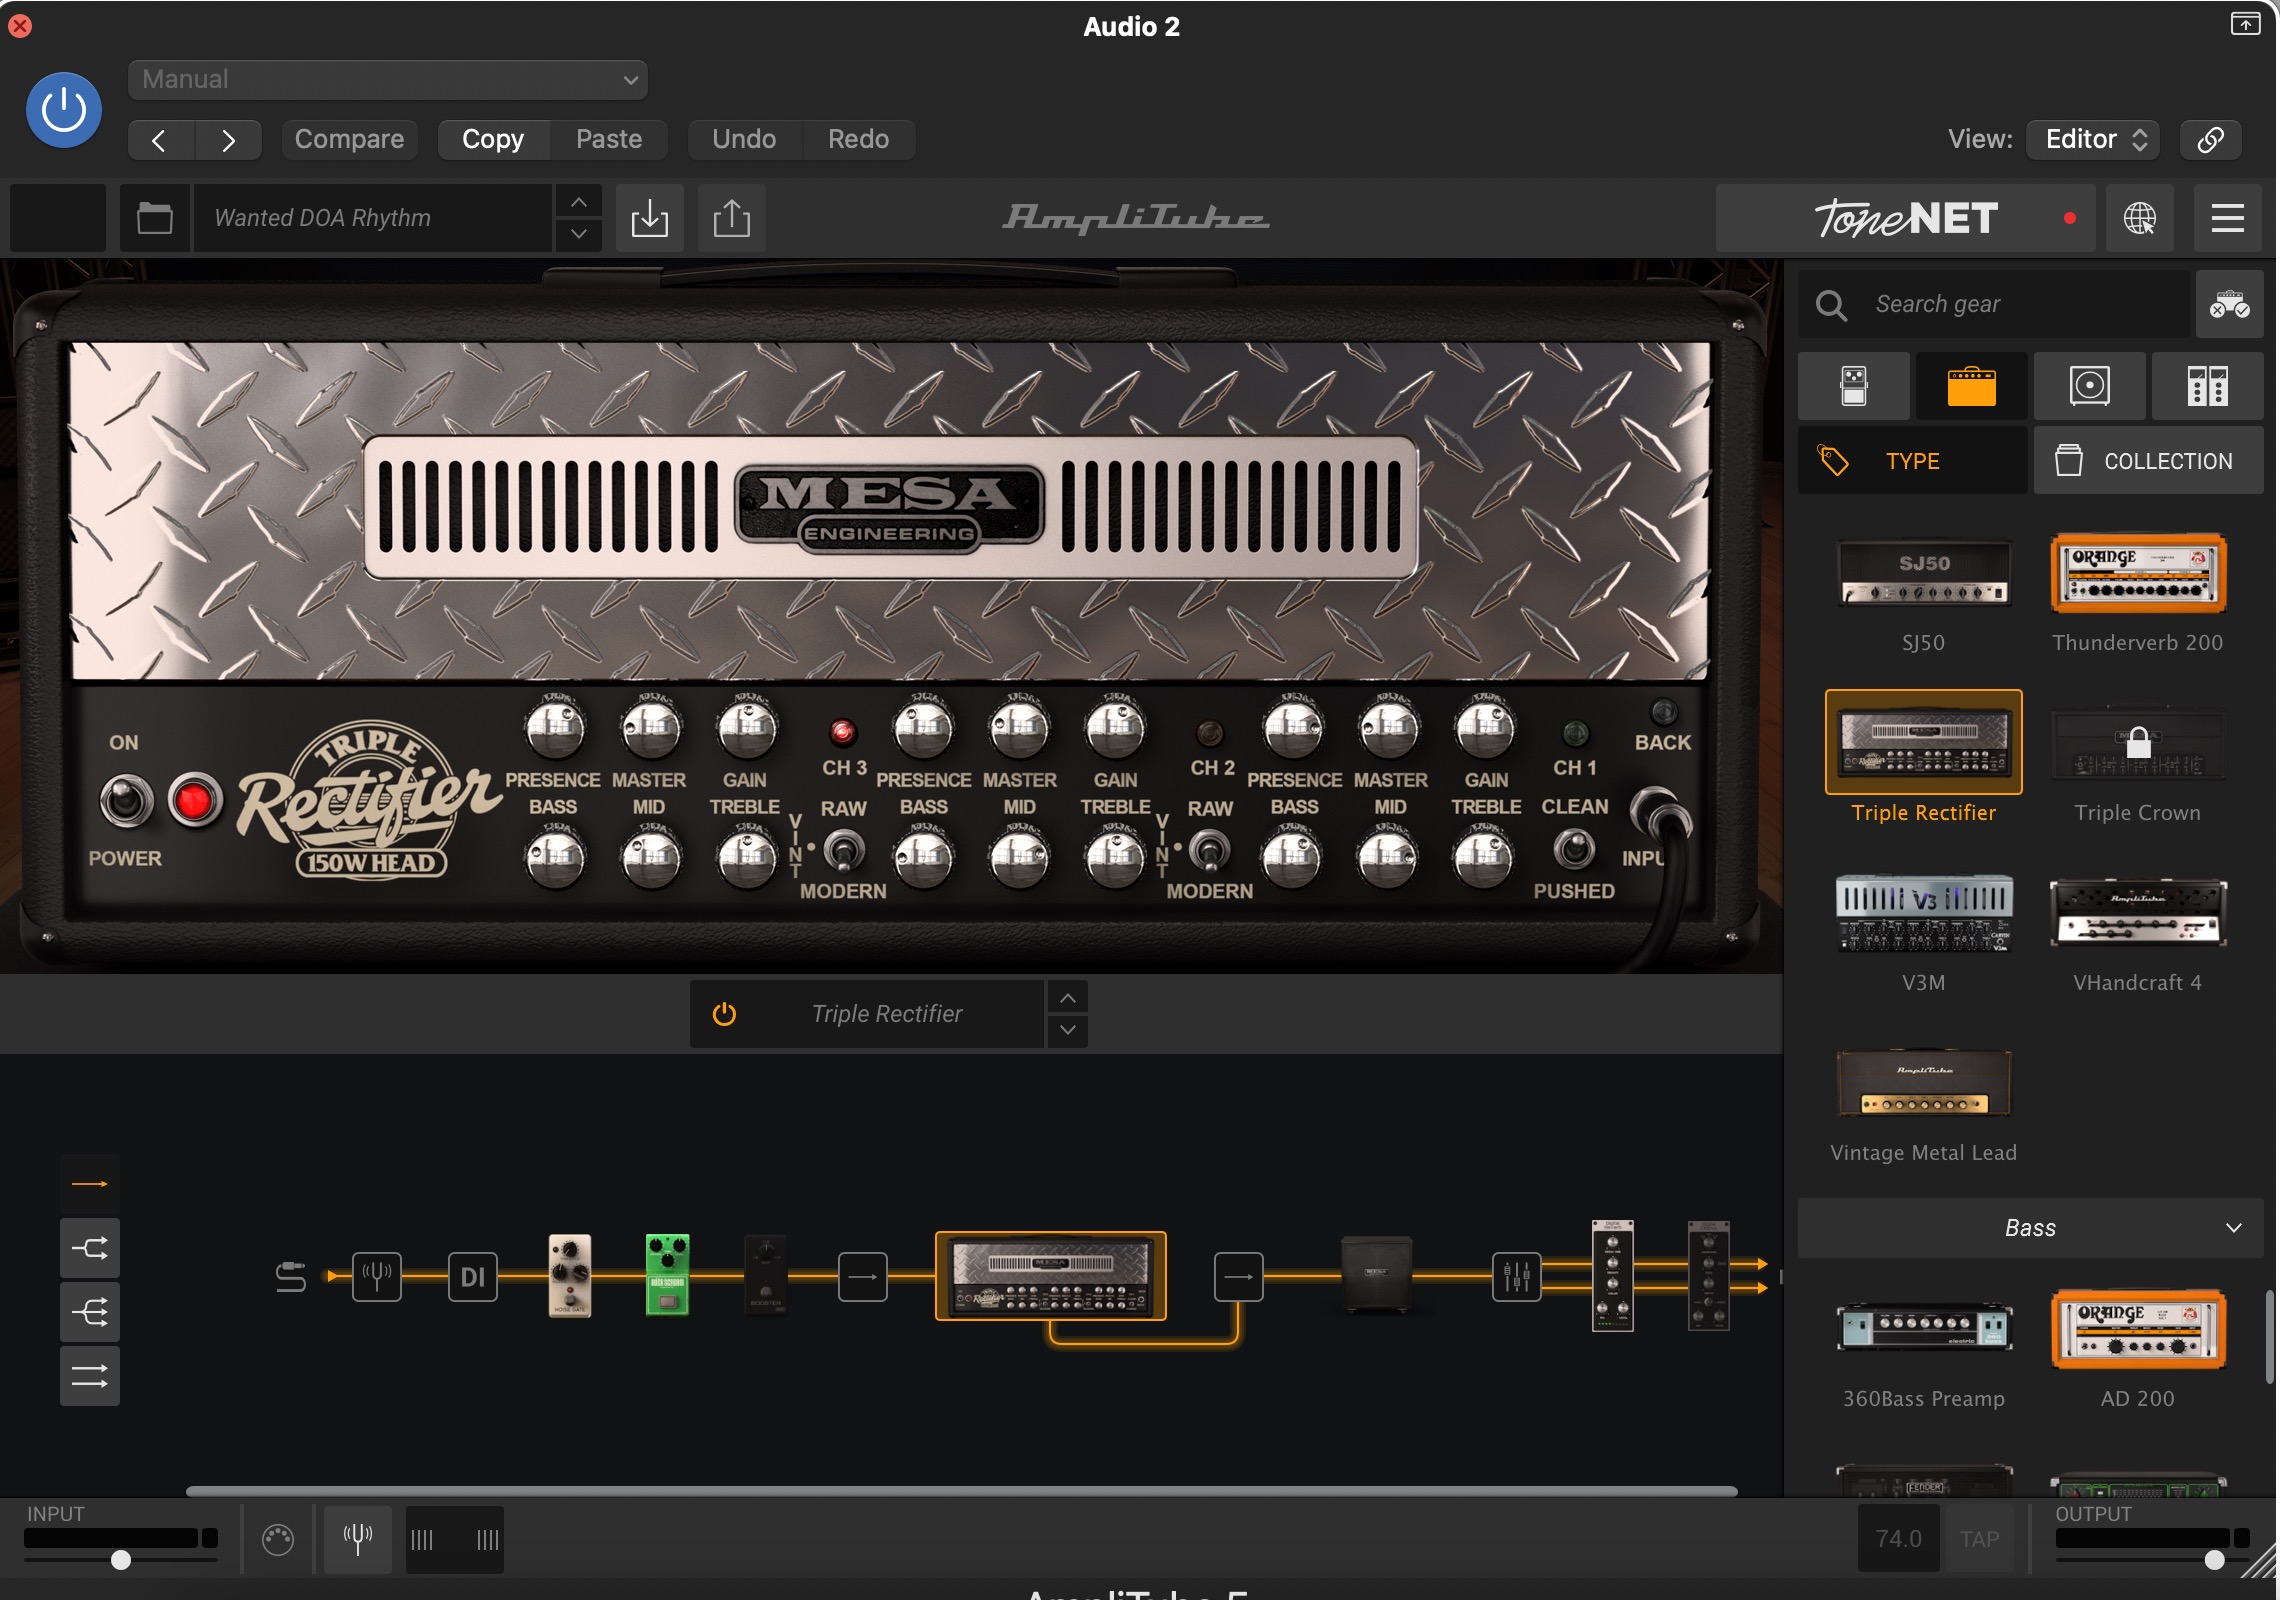Select the amplifier gear category tab
The width and height of the screenshot is (2280, 1600).
1972,386
